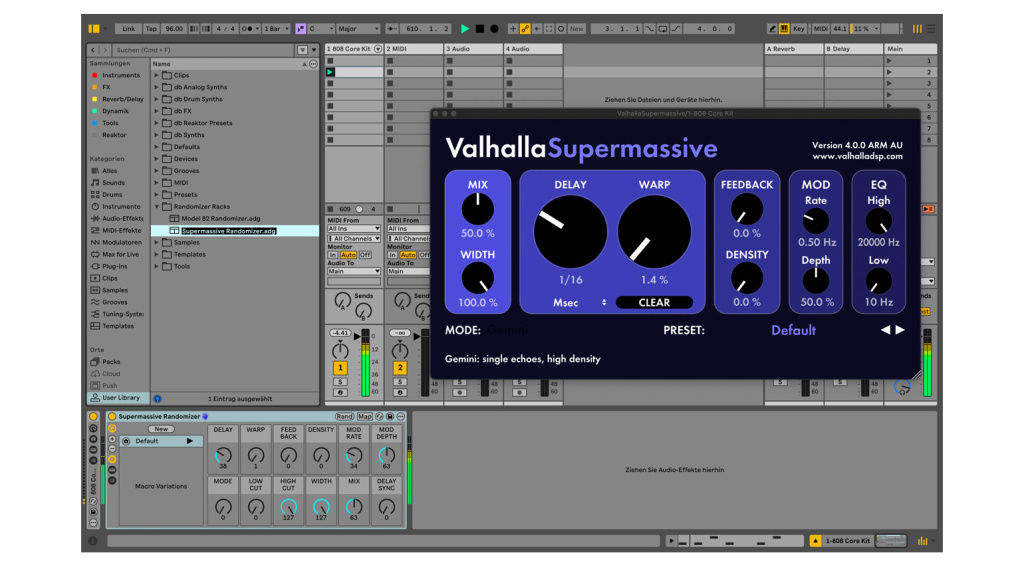Open the Major scale dropdown
1024x565 pixels.
click(358, 29)
